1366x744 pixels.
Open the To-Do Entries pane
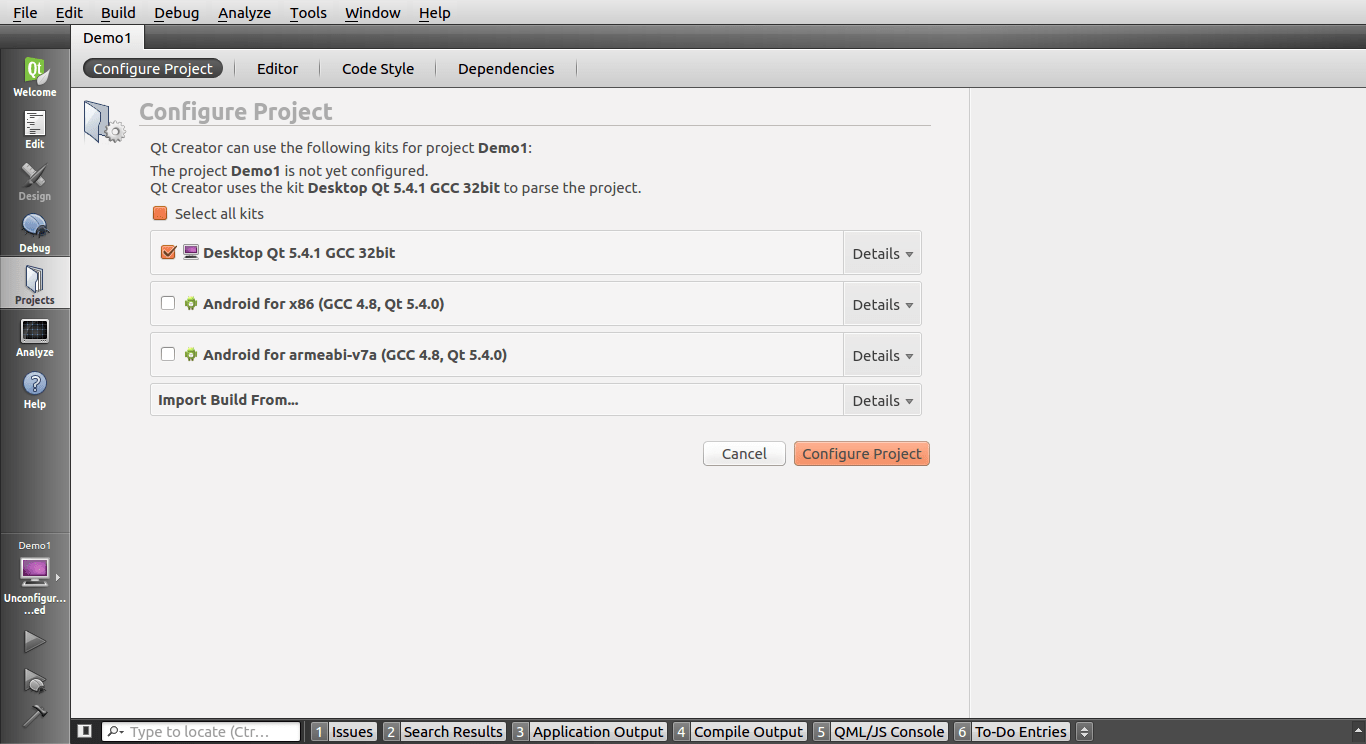pos(1012,732)
